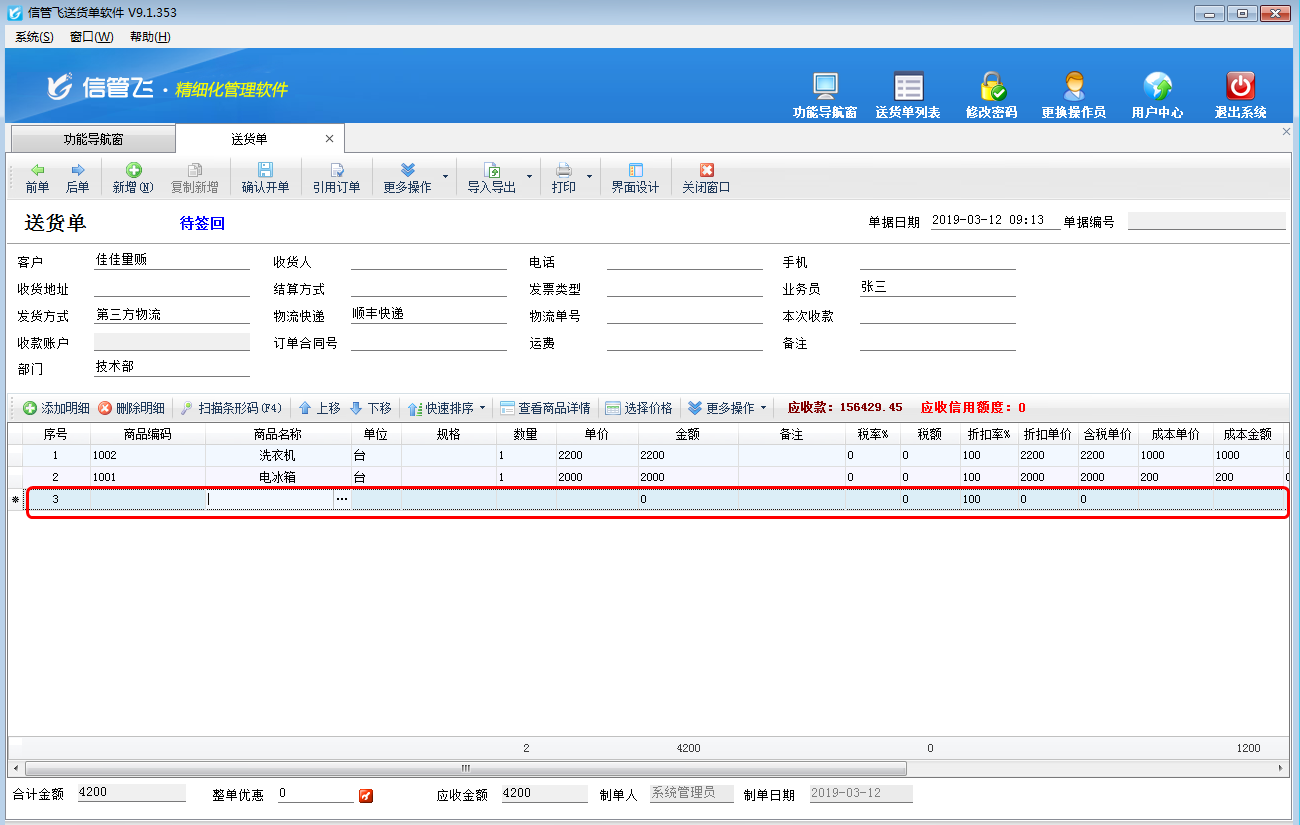Click the green 新增 plus icon

133,170
